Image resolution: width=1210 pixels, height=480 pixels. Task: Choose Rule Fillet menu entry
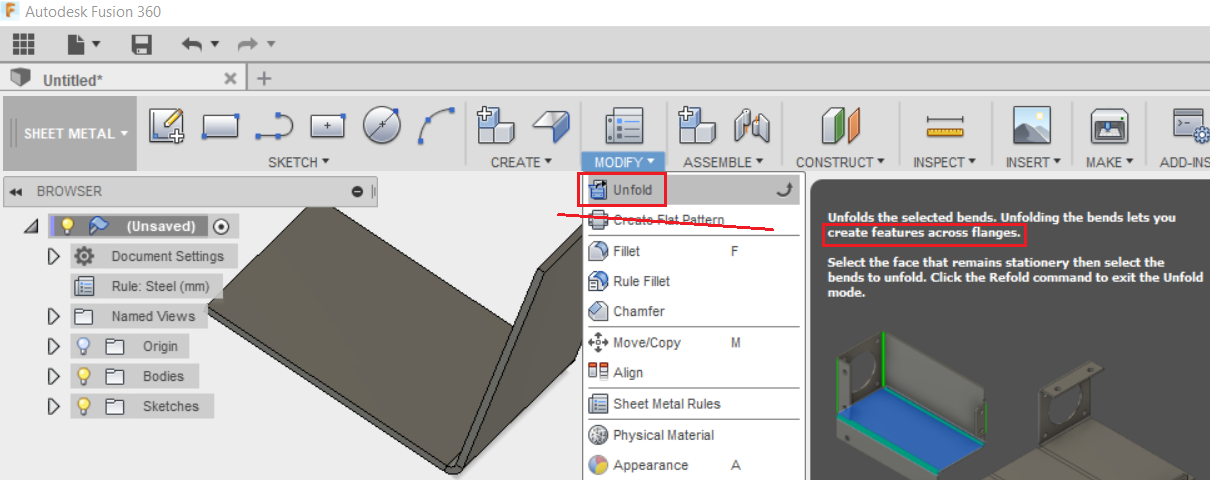coord(692,281)
